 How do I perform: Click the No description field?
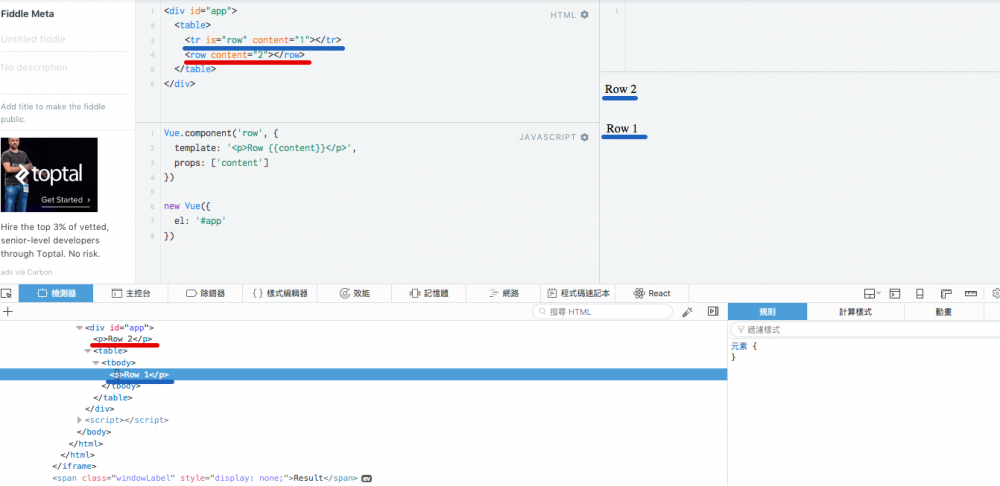[64, 68]
